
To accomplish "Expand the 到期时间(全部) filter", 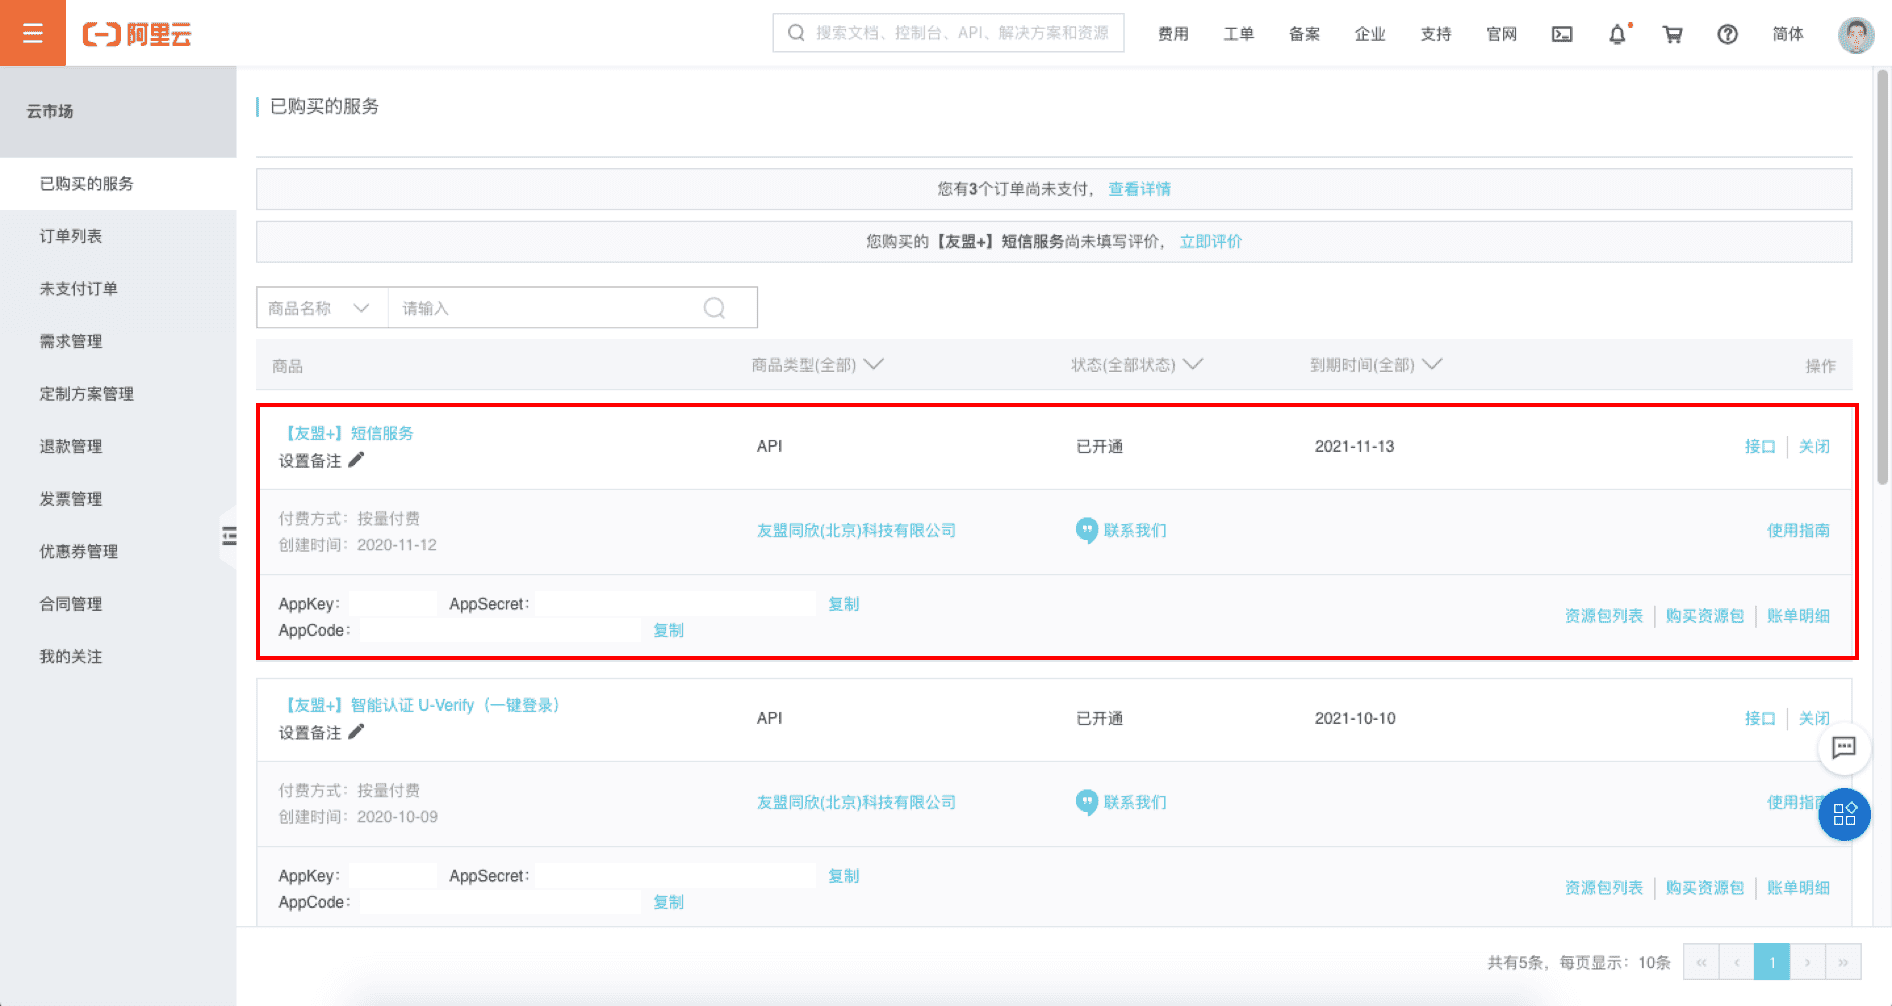I will click(x=1376, y=365).
